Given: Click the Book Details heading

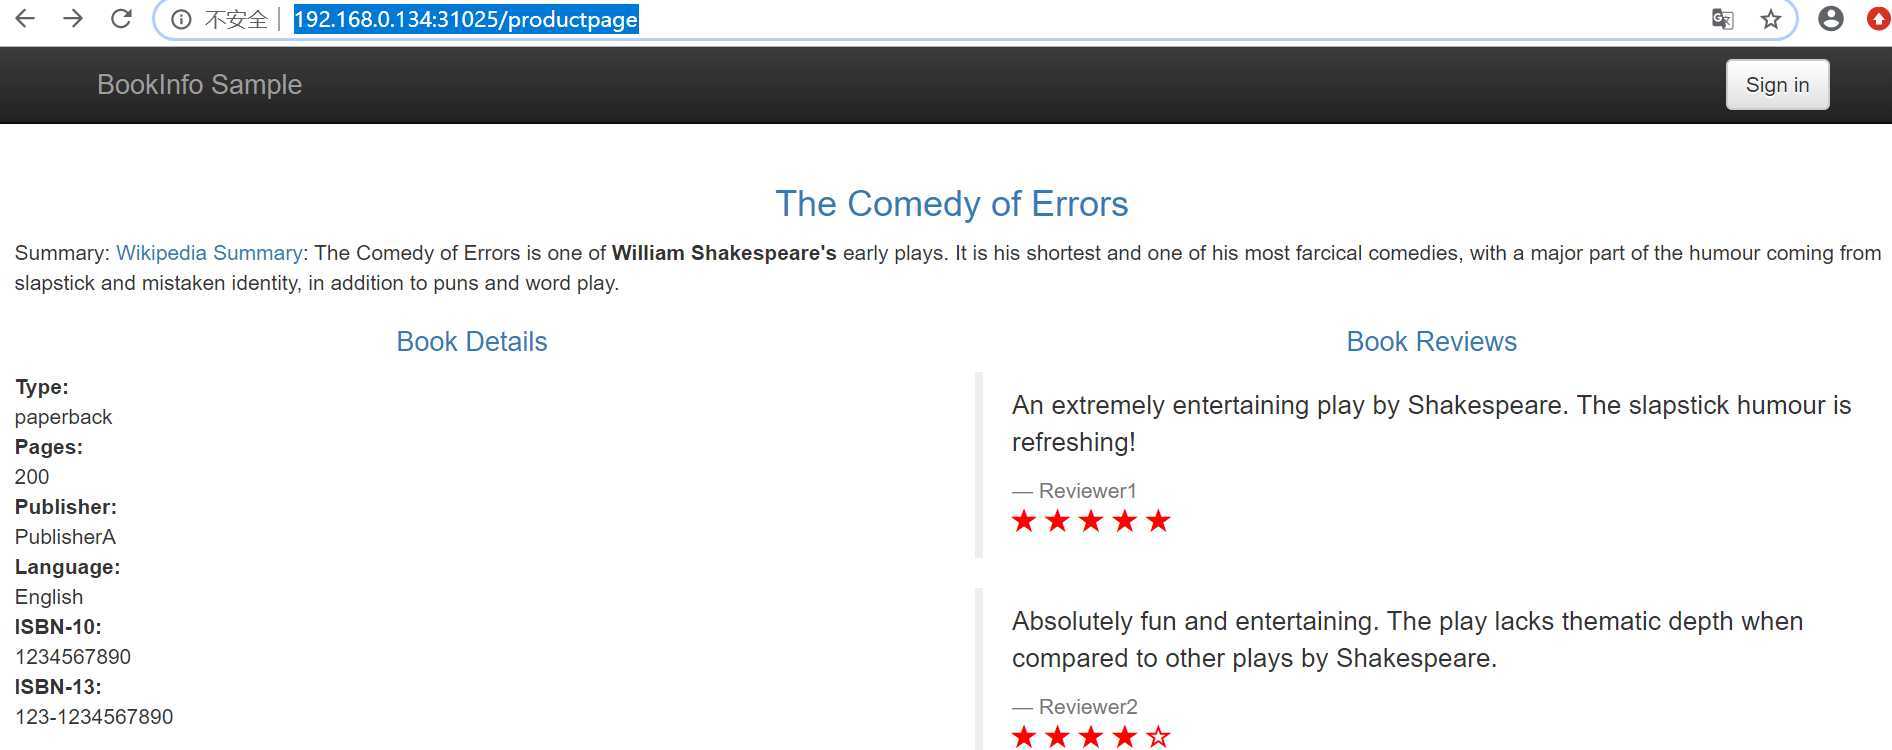Looking at the screenshot, I should pyautogui.click(x=472, y=341).
